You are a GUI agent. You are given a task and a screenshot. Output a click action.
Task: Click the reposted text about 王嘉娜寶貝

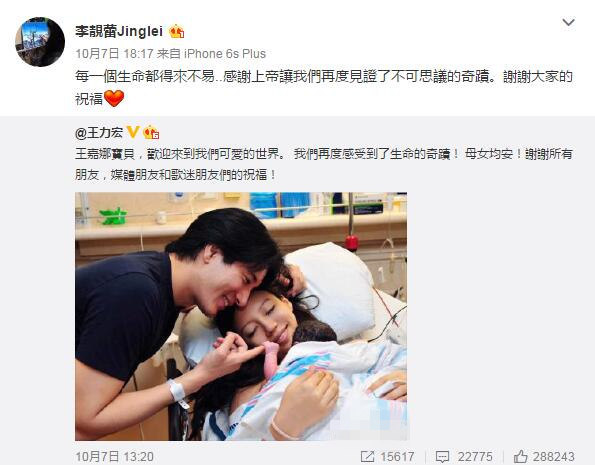pyautogui.click(x=324, y=164)
